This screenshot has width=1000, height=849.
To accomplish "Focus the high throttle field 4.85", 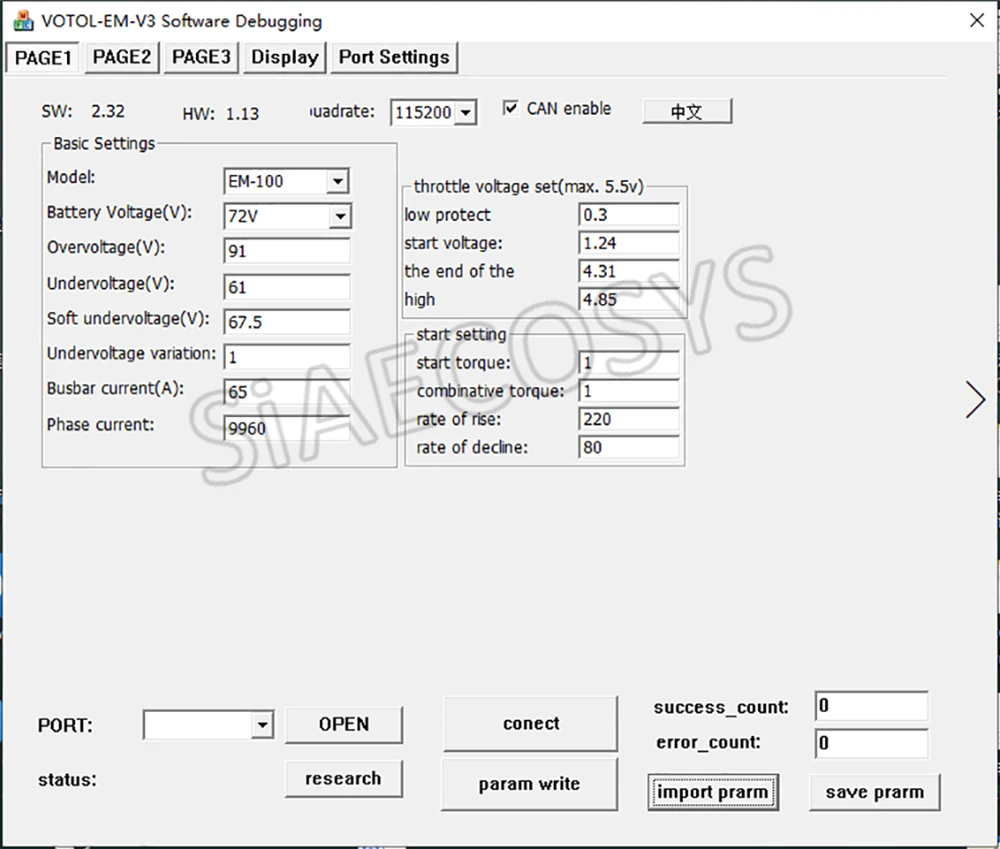I will (629, 299).
